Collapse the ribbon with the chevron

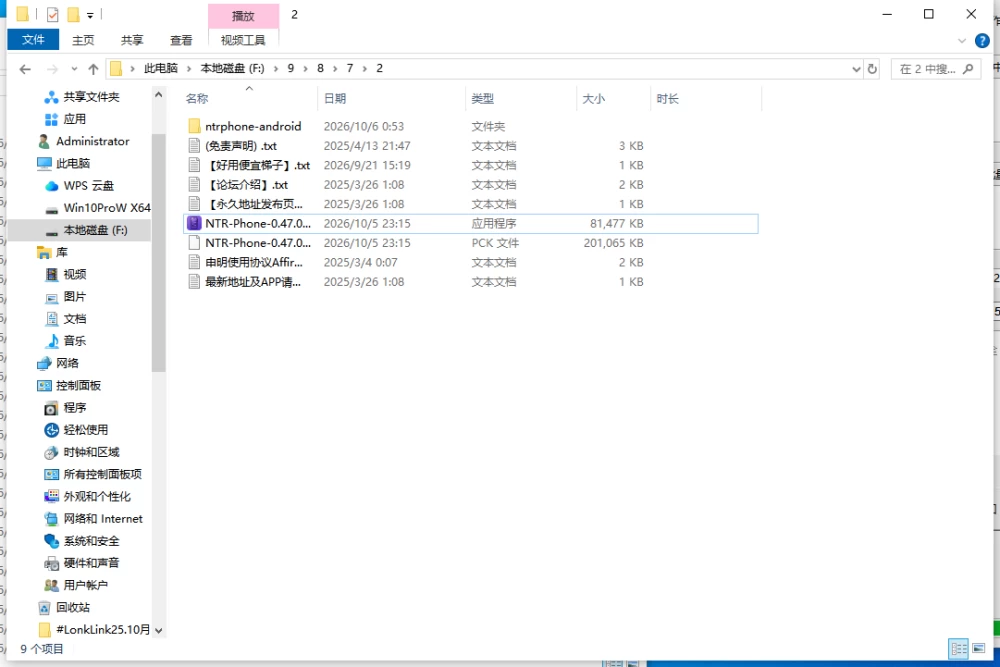[x=962, y=41]
